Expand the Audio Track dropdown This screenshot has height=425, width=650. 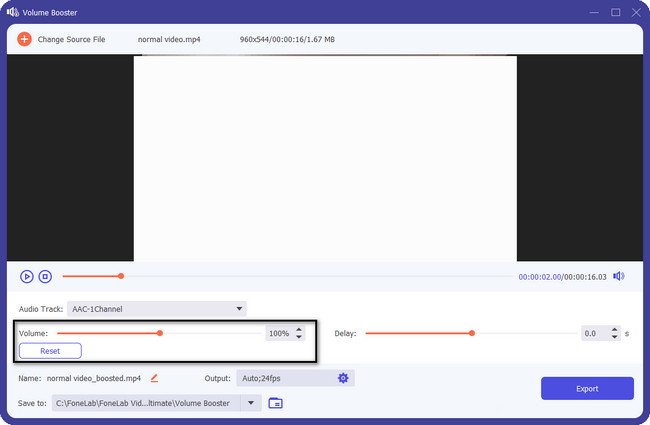pyautogui.click(x=238, y=309)
